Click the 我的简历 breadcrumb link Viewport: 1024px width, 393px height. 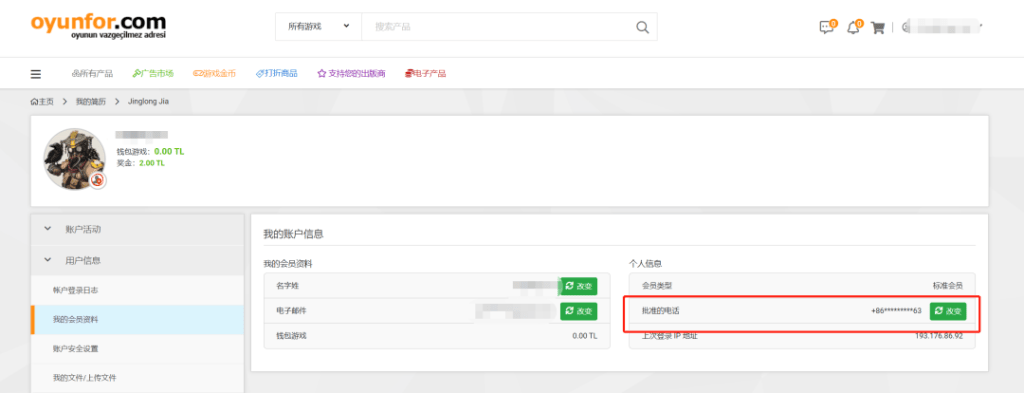(90, 102)
